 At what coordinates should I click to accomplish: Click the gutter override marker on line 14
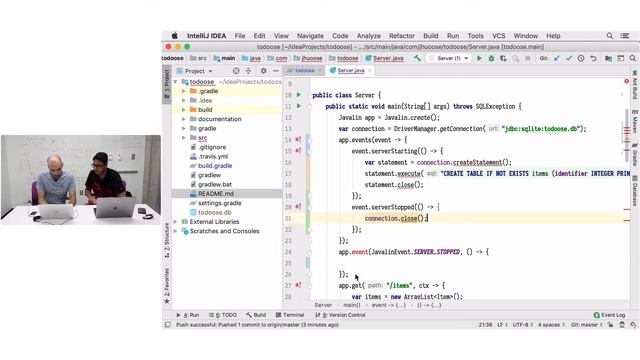tap(298, 140)
